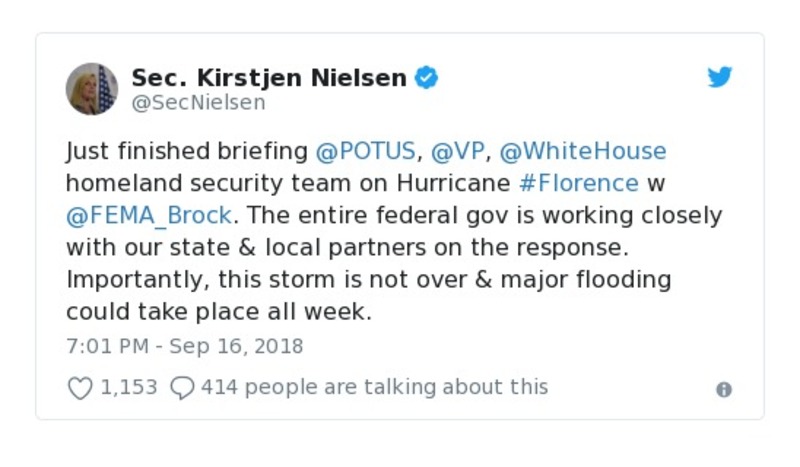Open the tweet info icon

724,390
